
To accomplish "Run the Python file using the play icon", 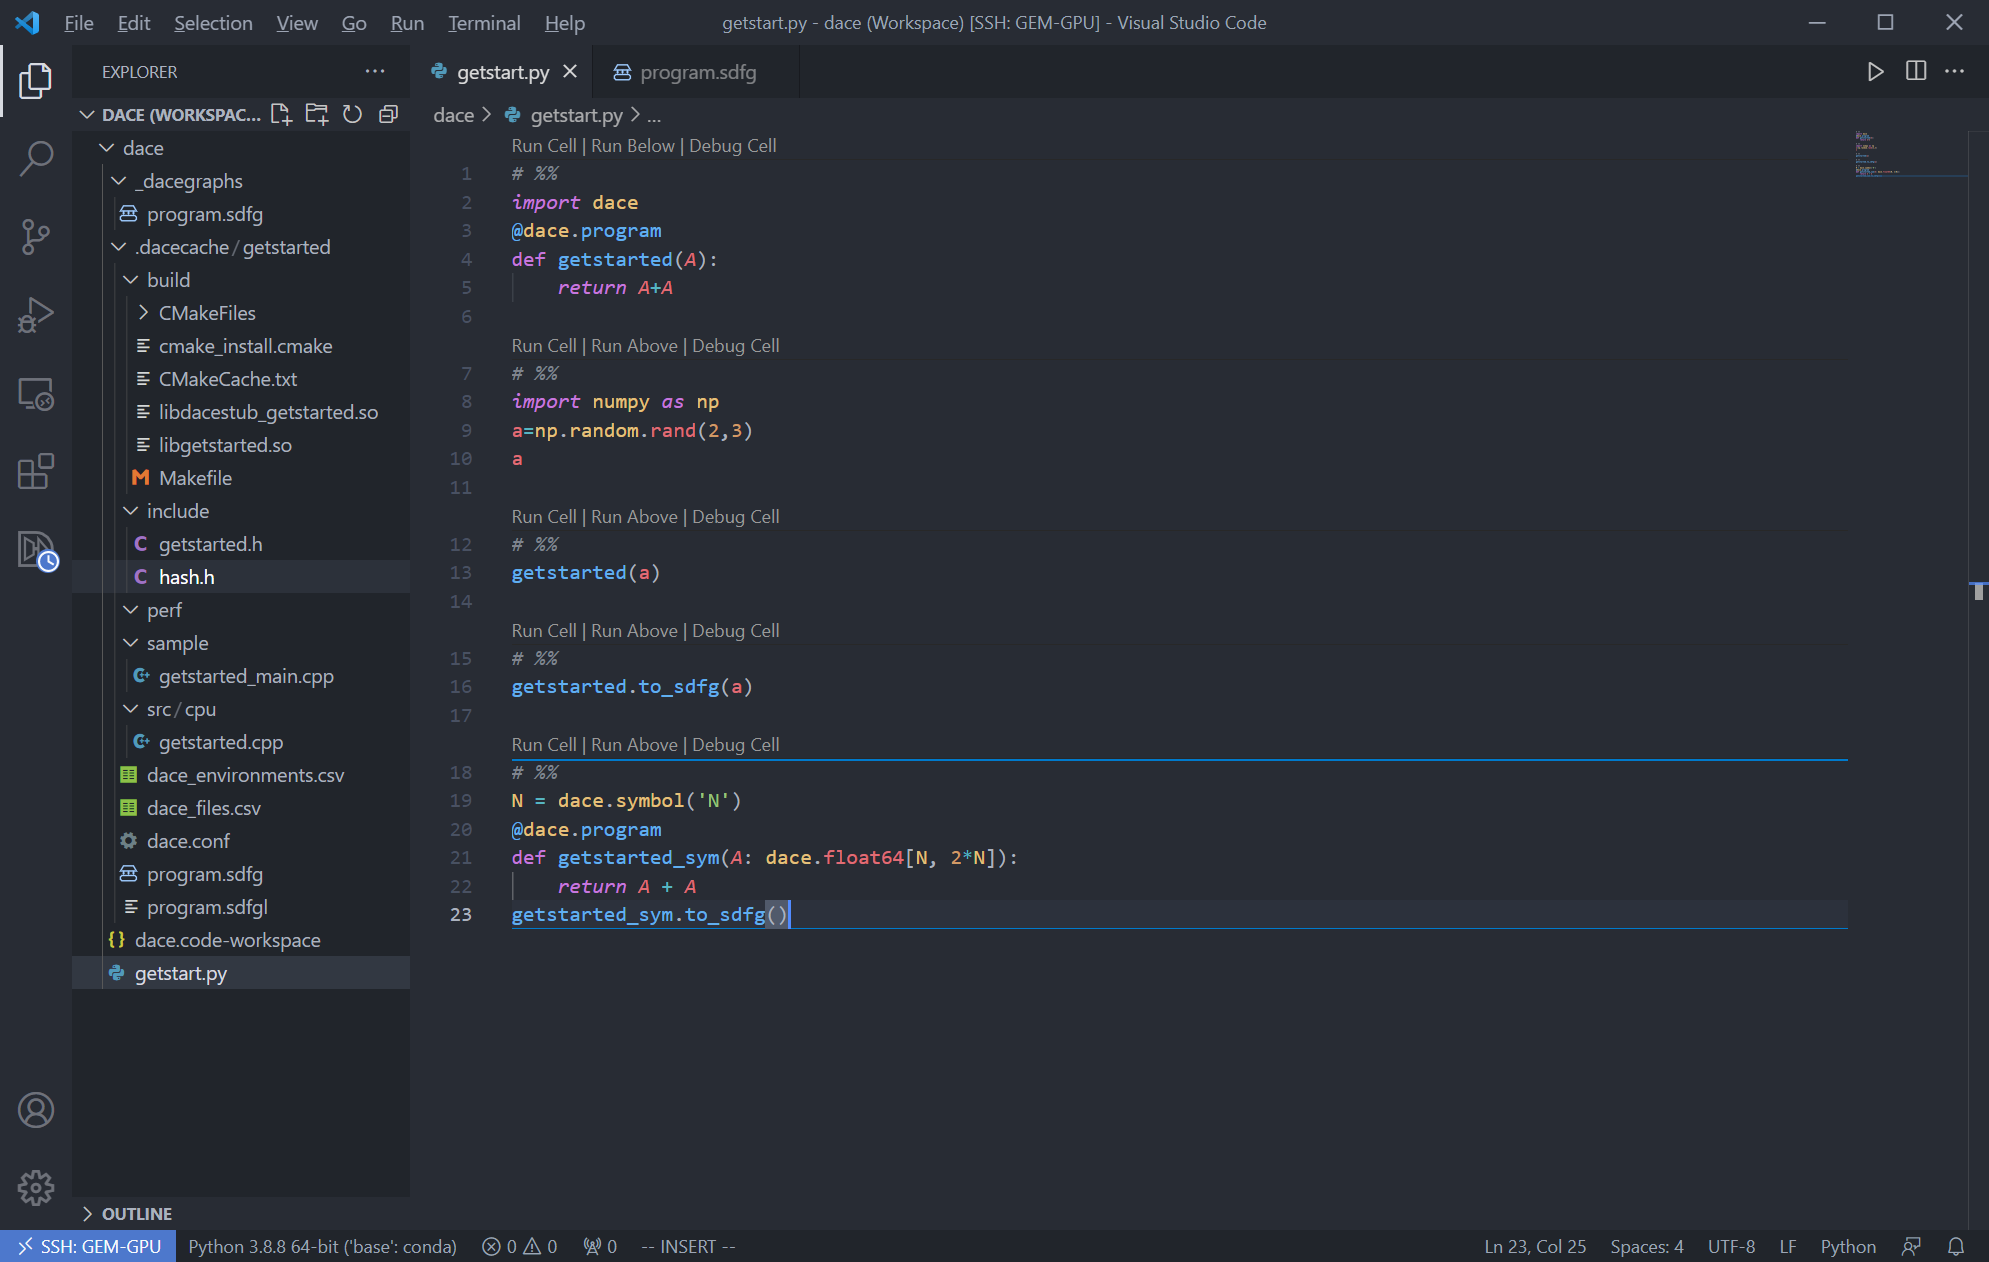I will coord(1875,71).
